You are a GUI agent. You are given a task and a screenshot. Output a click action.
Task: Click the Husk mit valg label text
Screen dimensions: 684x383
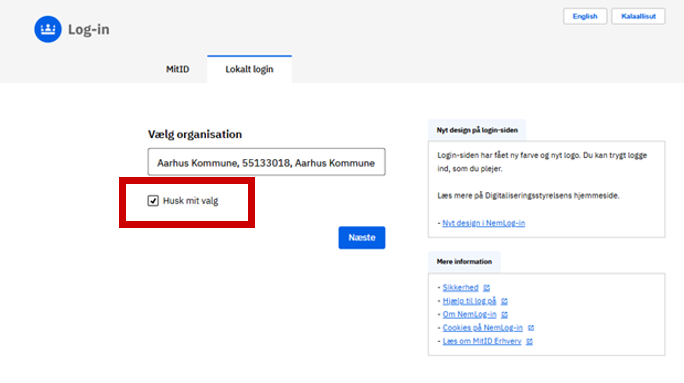click(x=190, y=201)
